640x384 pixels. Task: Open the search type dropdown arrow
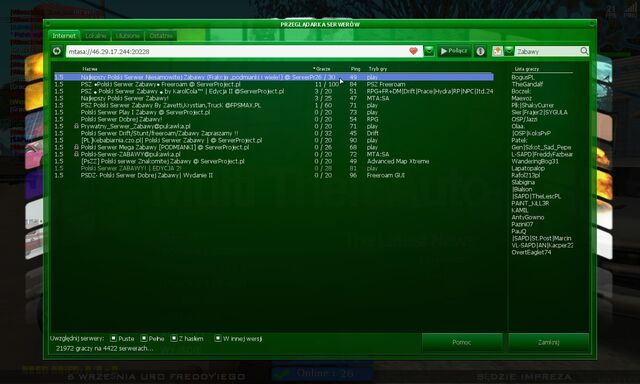(509, 51)
